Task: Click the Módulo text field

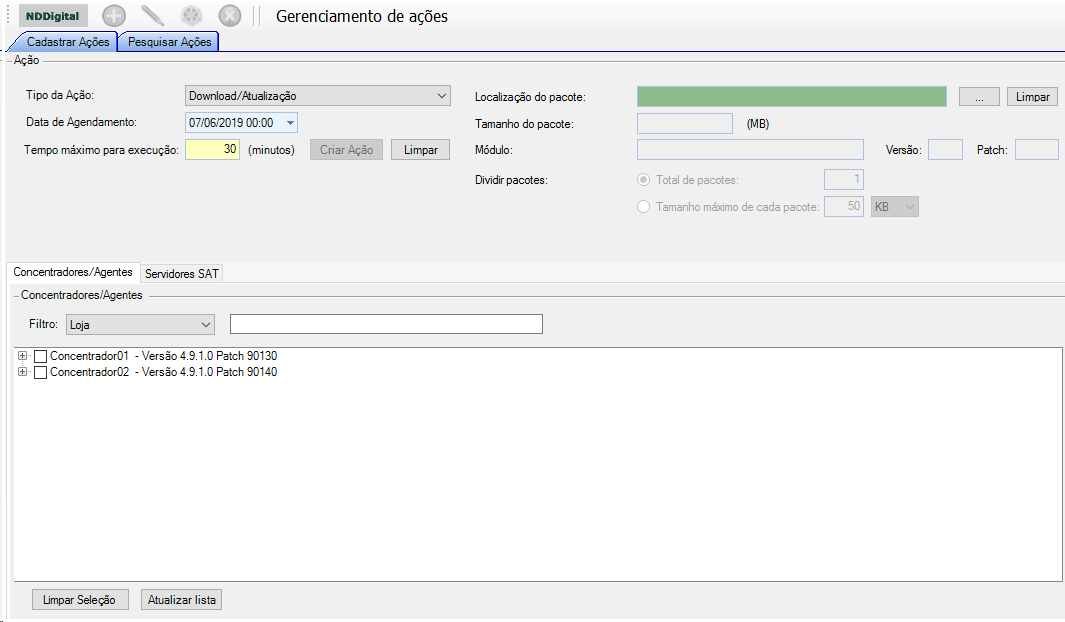Action: (x=751, y=149)
